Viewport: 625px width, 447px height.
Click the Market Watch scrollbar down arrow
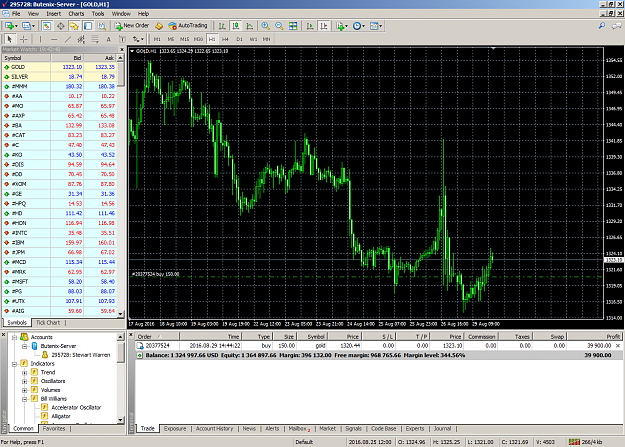(121, 314)
